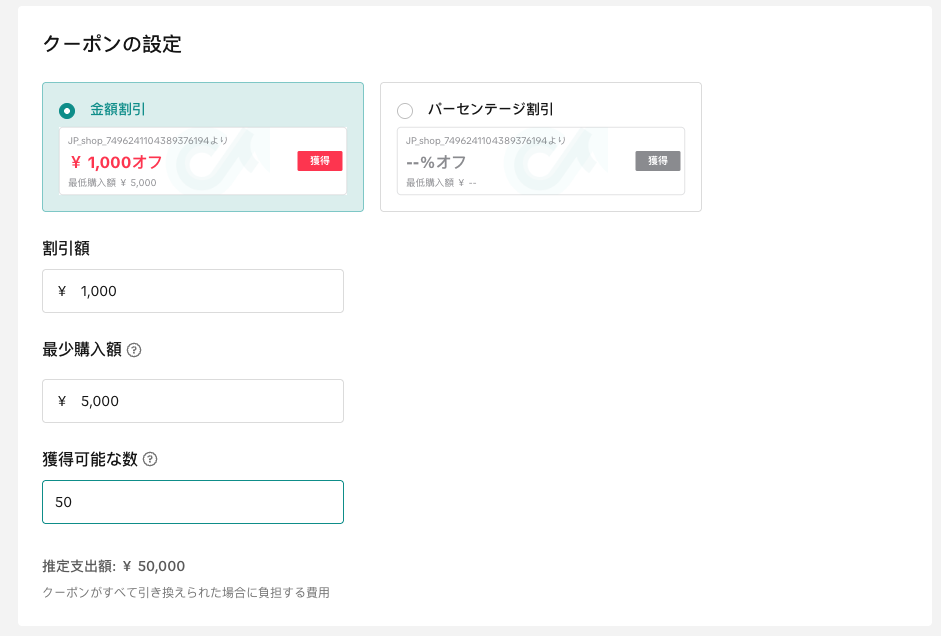Click the yen symbol in 最少購入額 field
Viewport: 941px width, 636px height.
pyautogui.click(x=62, y=401)
